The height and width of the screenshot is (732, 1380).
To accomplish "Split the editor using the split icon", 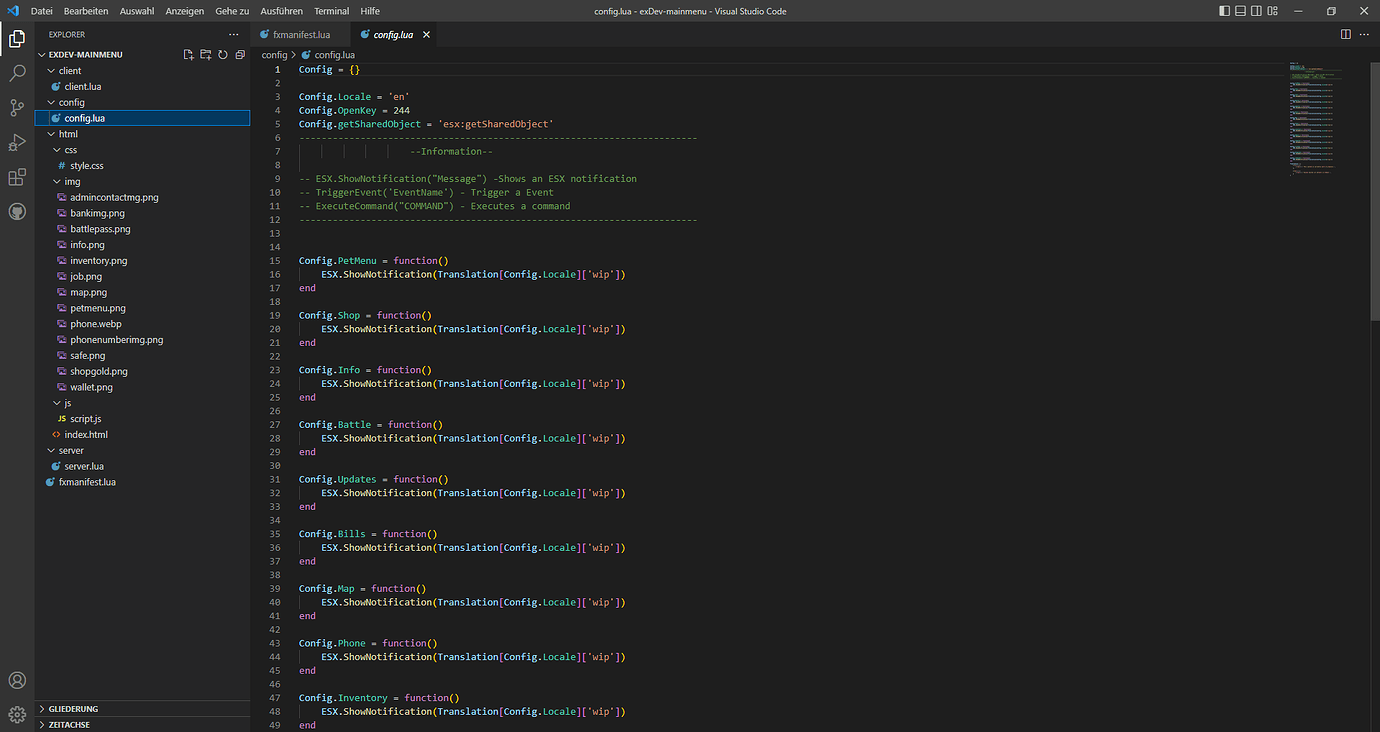I will pyautogui.click(x=1345, y=33).
